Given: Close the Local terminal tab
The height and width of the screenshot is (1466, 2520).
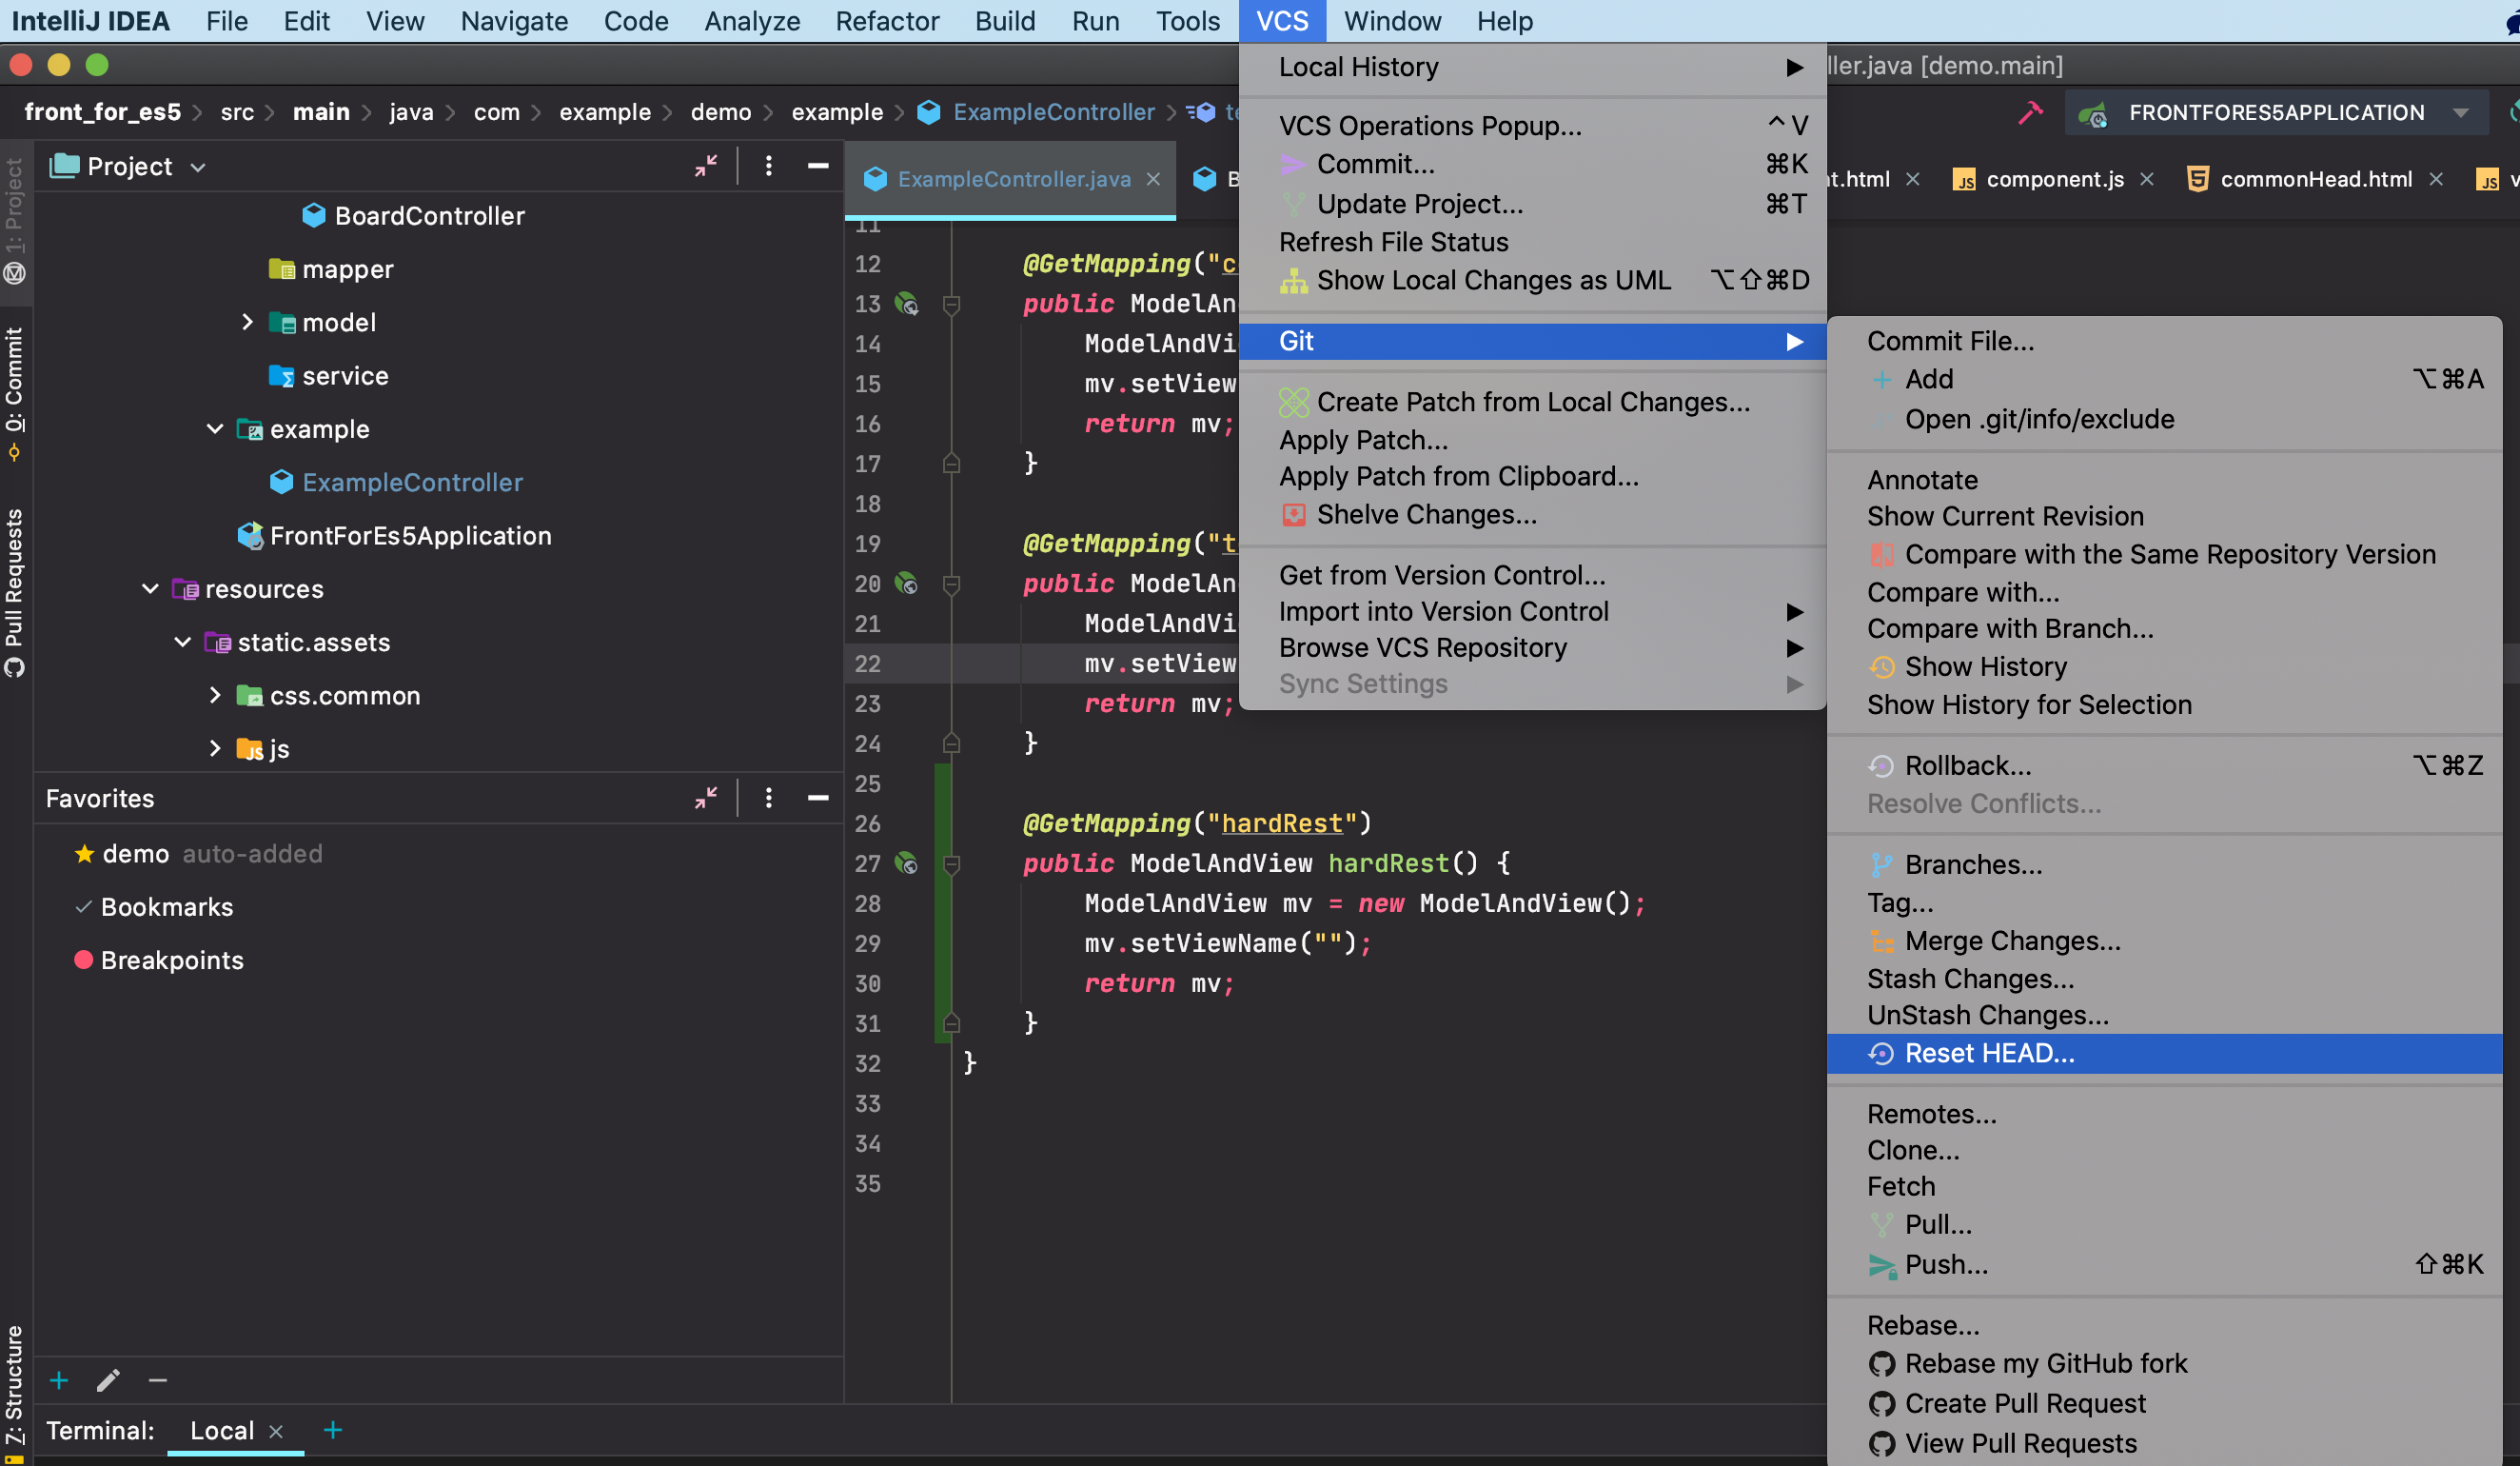Looking at the screenshot, I should point(276,1432).
